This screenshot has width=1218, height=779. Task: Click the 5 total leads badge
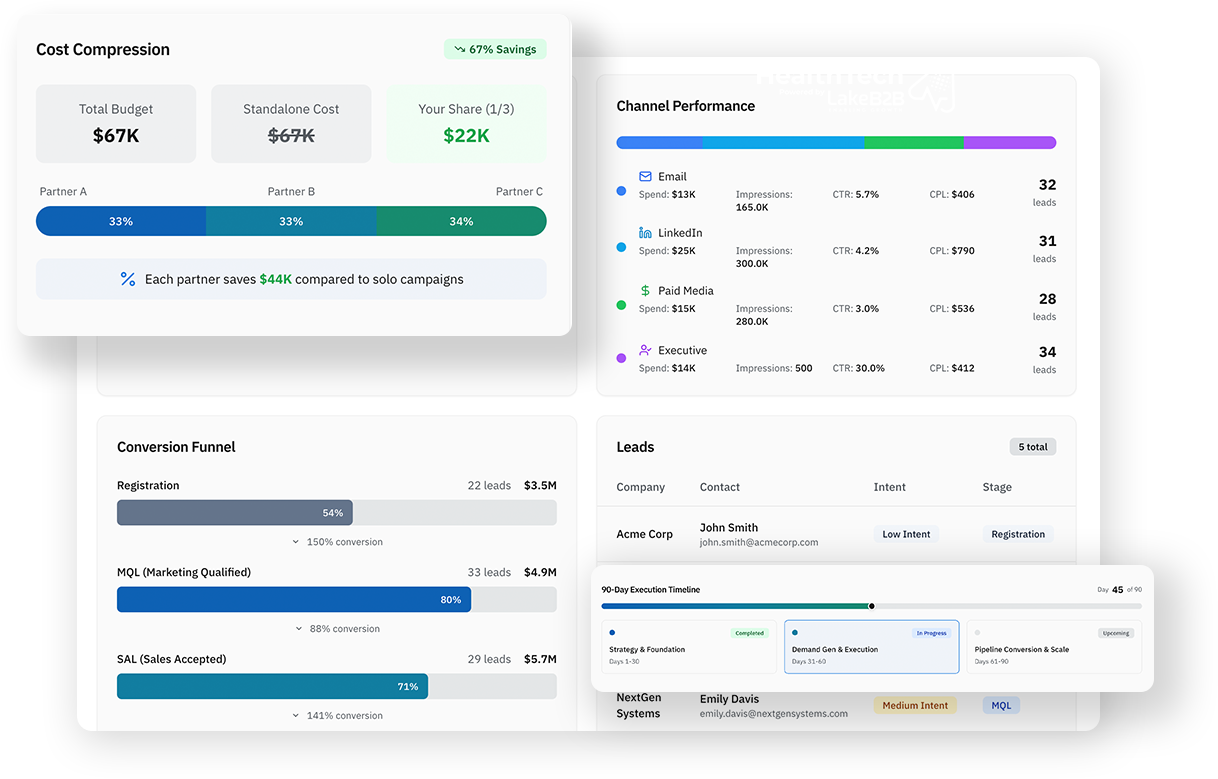point(1032,447)
